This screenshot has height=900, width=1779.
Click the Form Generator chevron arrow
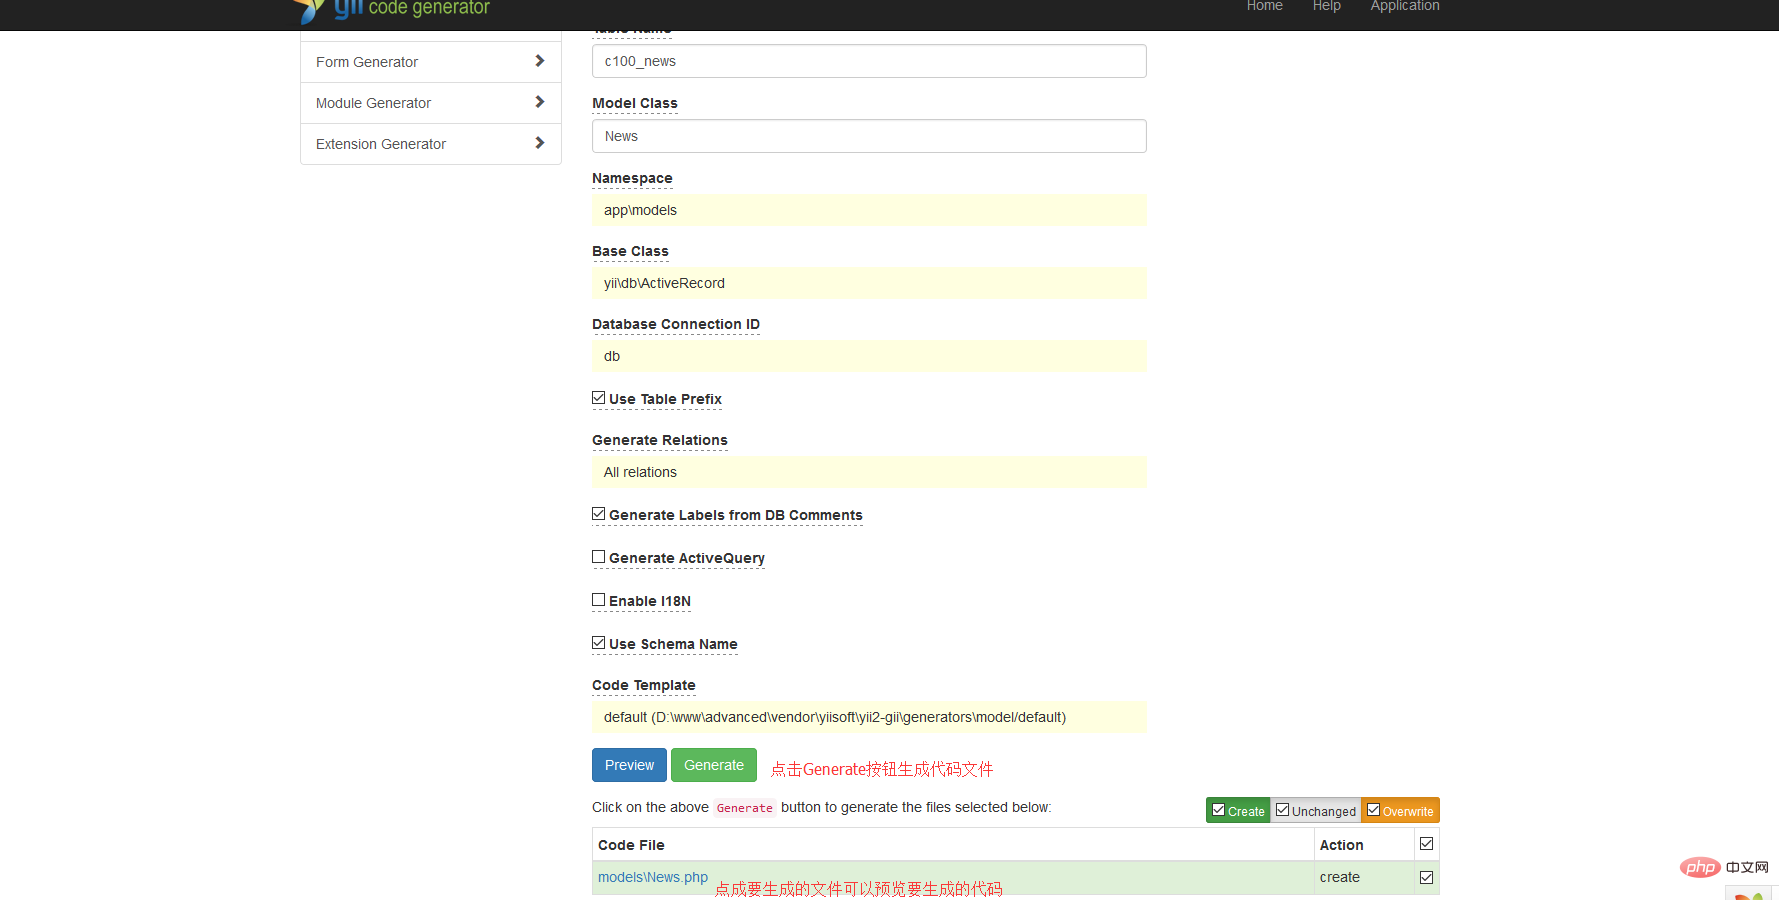tap(540, 61)
